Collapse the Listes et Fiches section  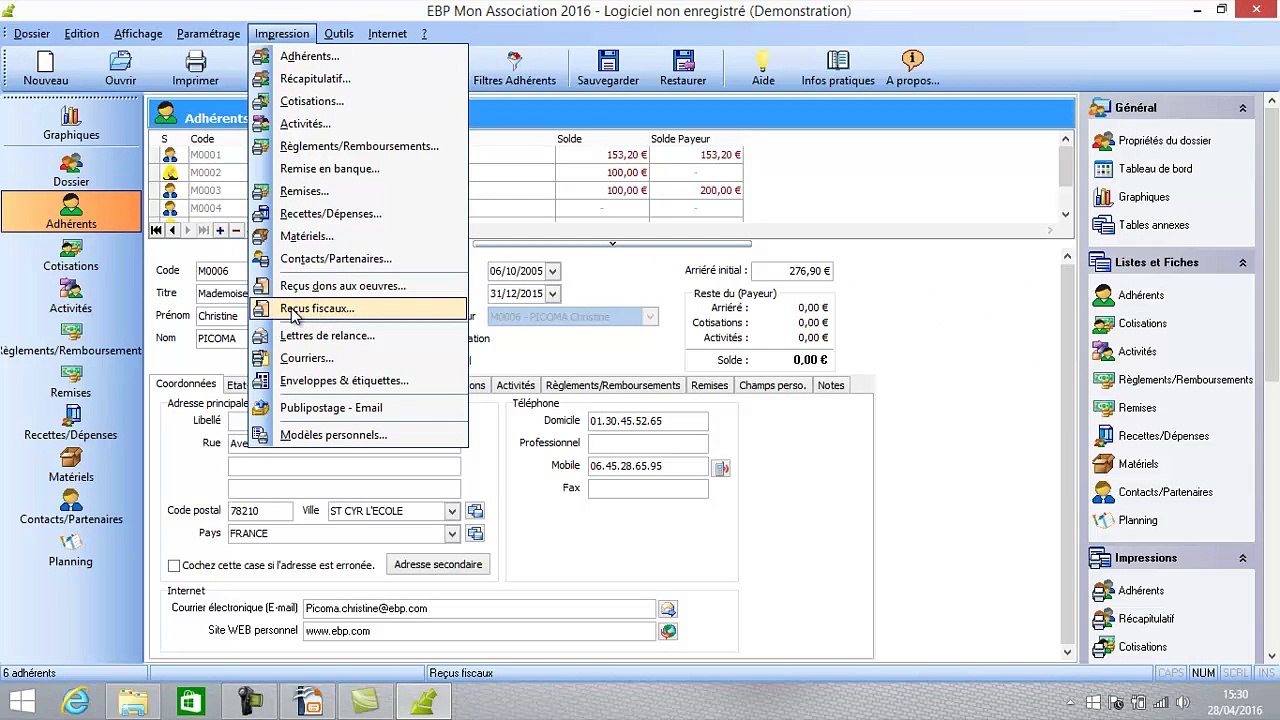click(1243, 263)
